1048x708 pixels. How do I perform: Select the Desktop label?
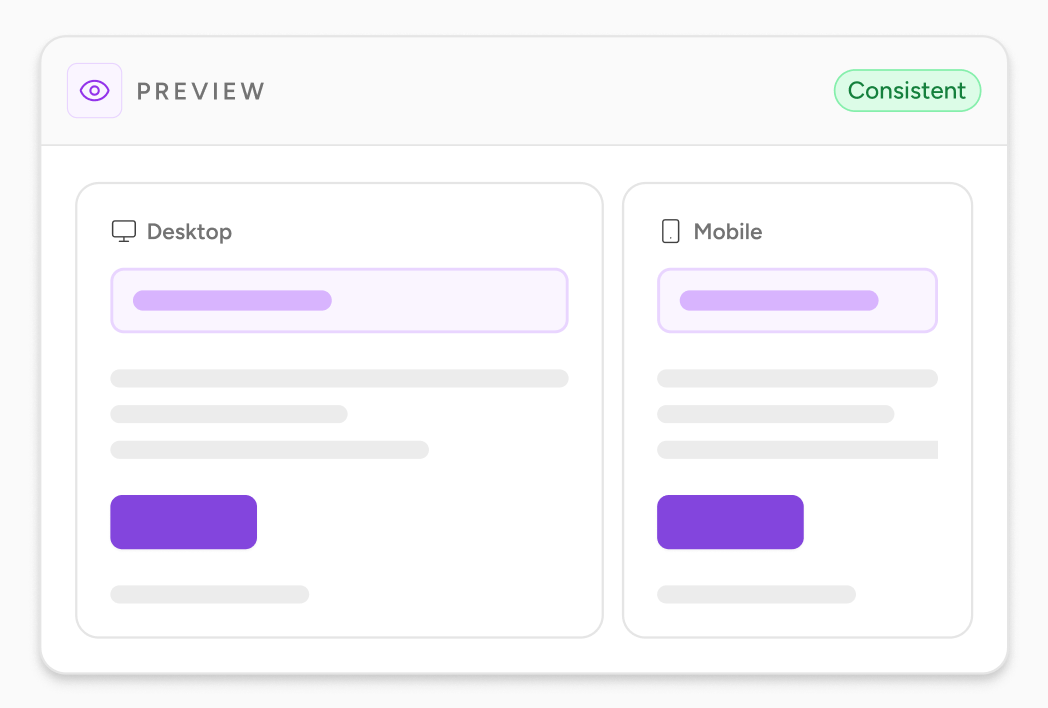pos(189,231)
